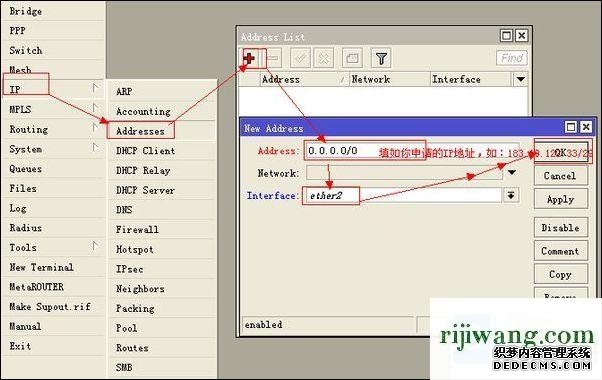Expand the MPLS submenu

pos(53,109)
